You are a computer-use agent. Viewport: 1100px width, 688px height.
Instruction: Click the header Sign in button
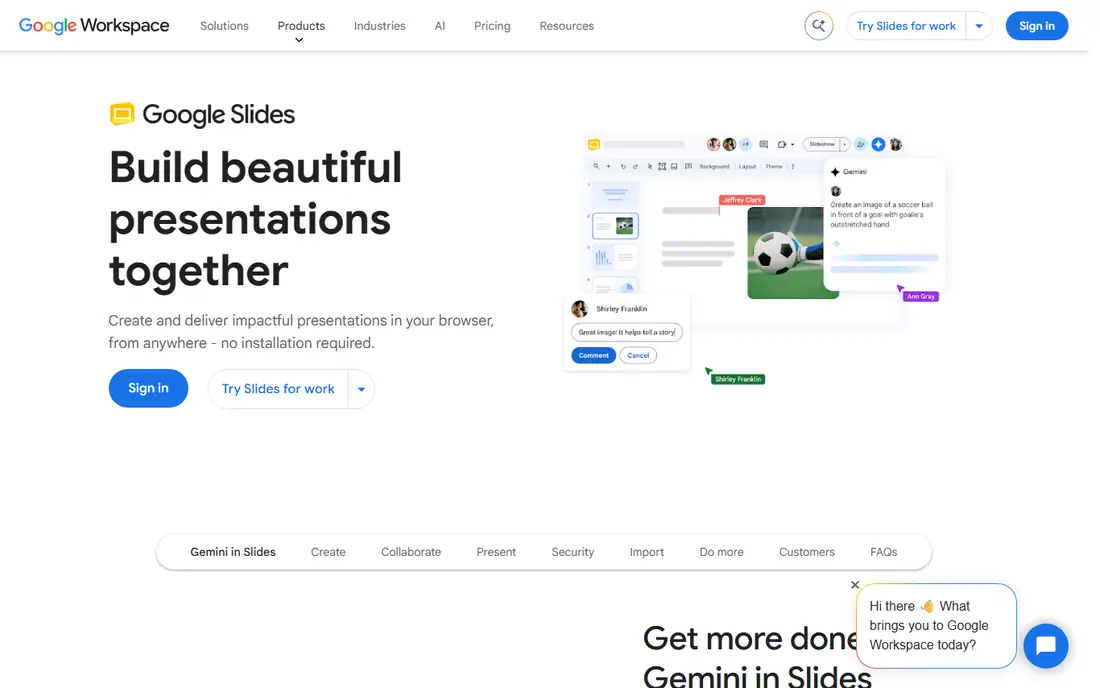coord(1036,26)
